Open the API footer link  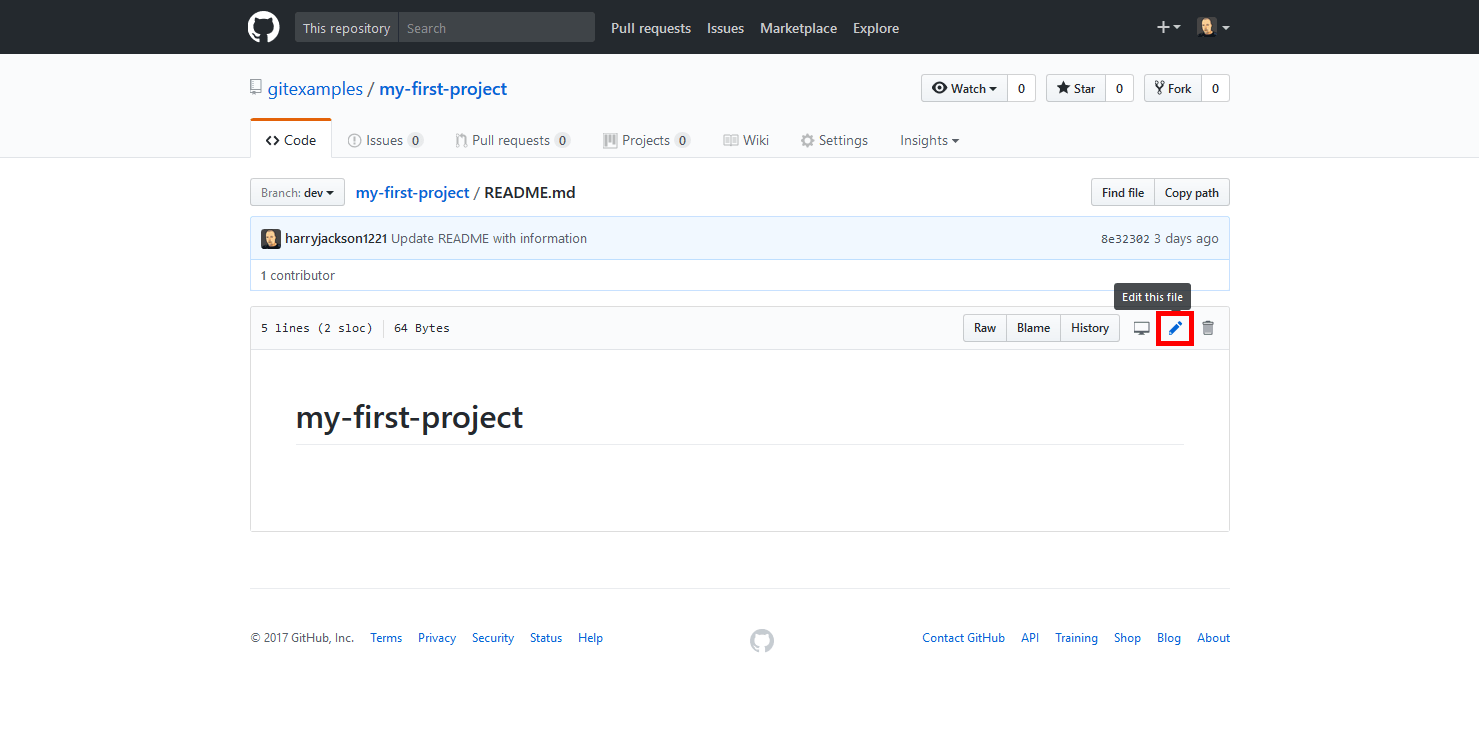[x=1030, y=638]
